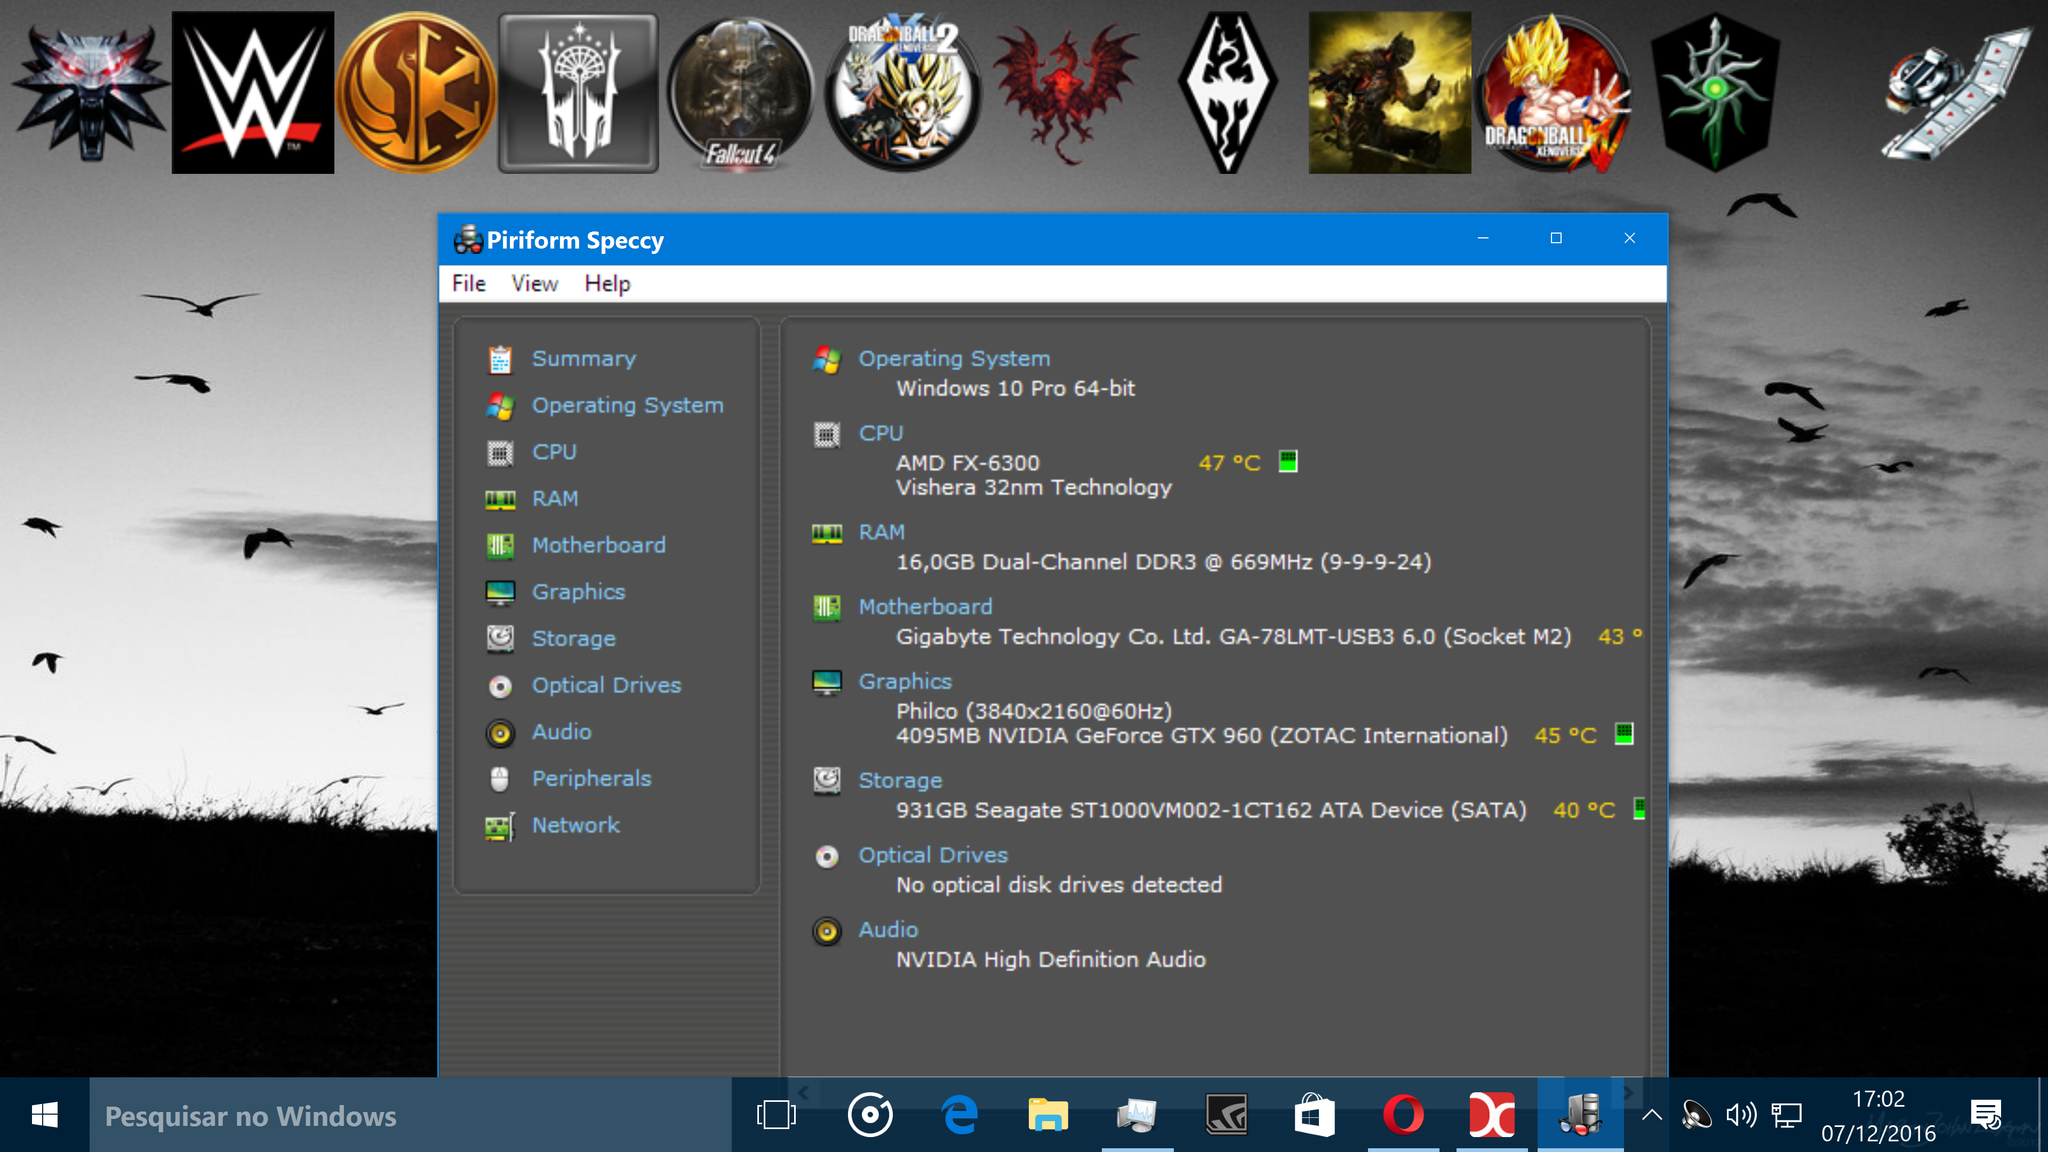Open the Action Center notifications icon
This screenshot has height=1152, width=2048.
(1986, 1115)
